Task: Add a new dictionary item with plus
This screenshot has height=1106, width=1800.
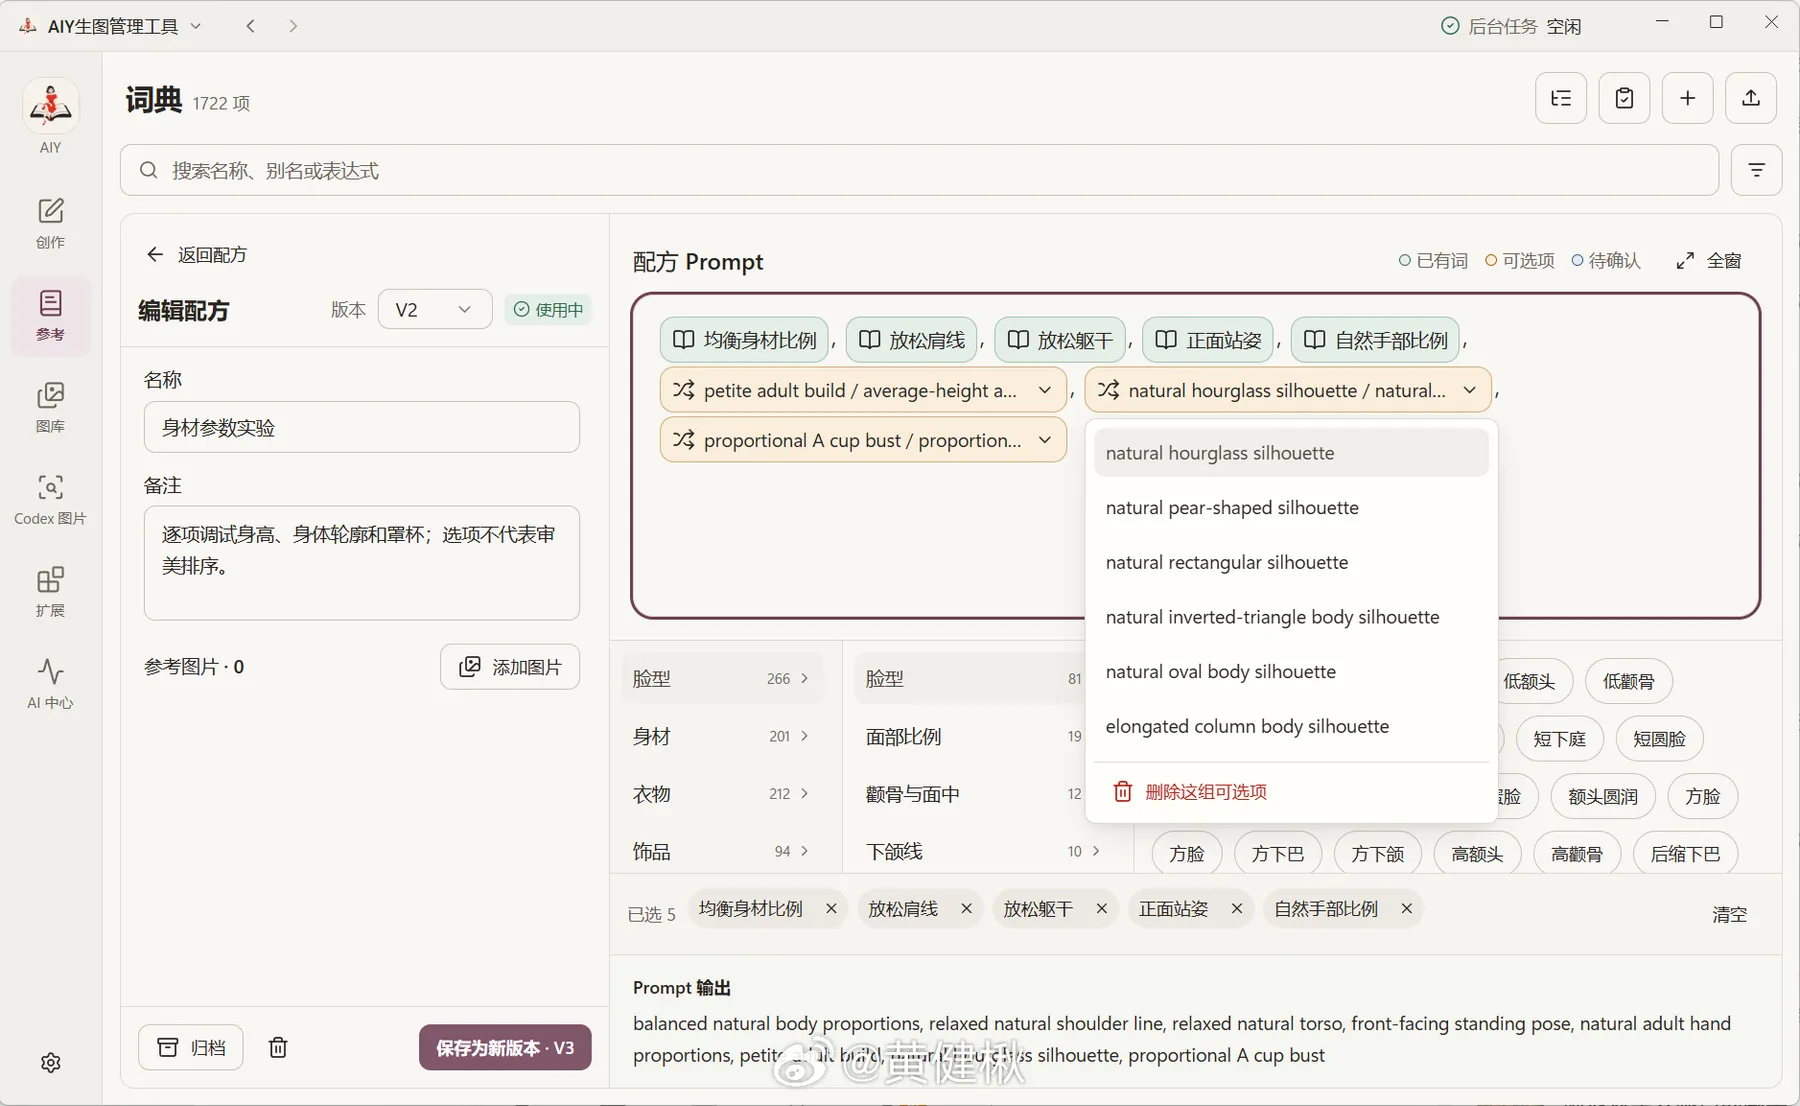Action: point(1687,98)
